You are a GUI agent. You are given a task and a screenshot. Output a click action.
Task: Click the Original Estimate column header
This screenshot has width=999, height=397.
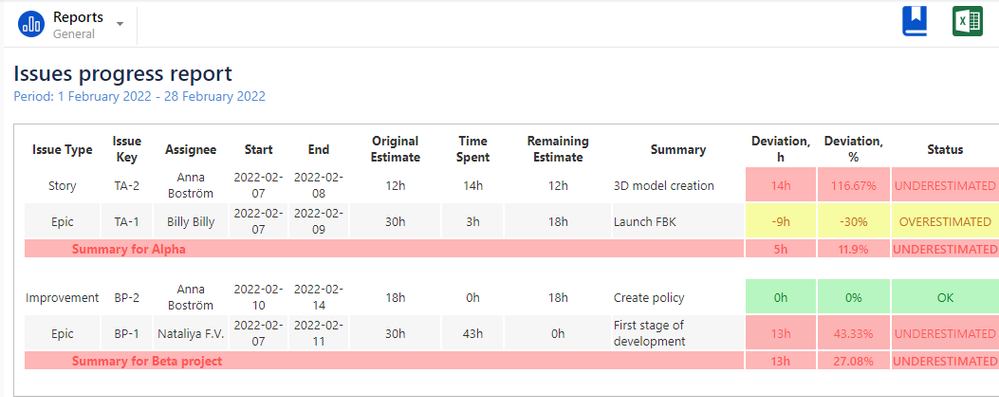click(x=395, y=149)
